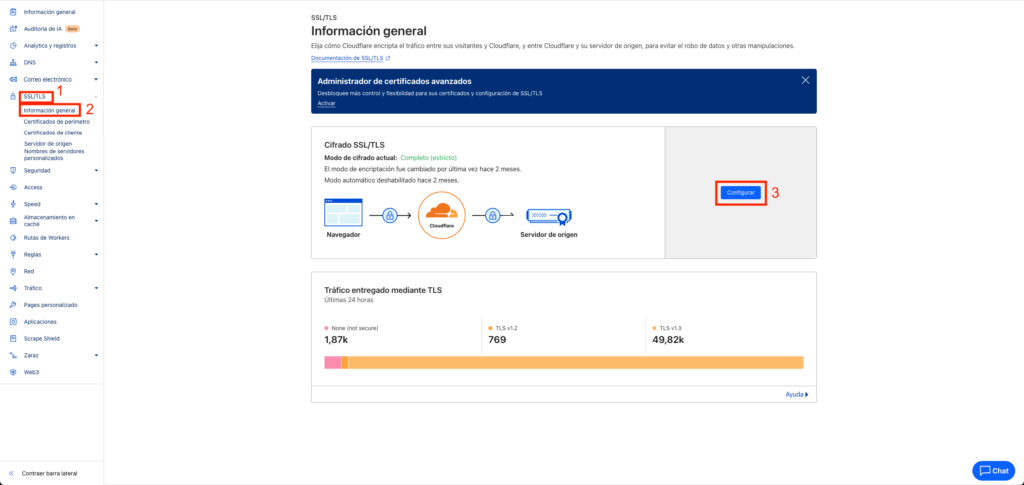Screen dimensions: 1024x485
Task: Click the Activar link in blue banner
Action: point(326,104)
